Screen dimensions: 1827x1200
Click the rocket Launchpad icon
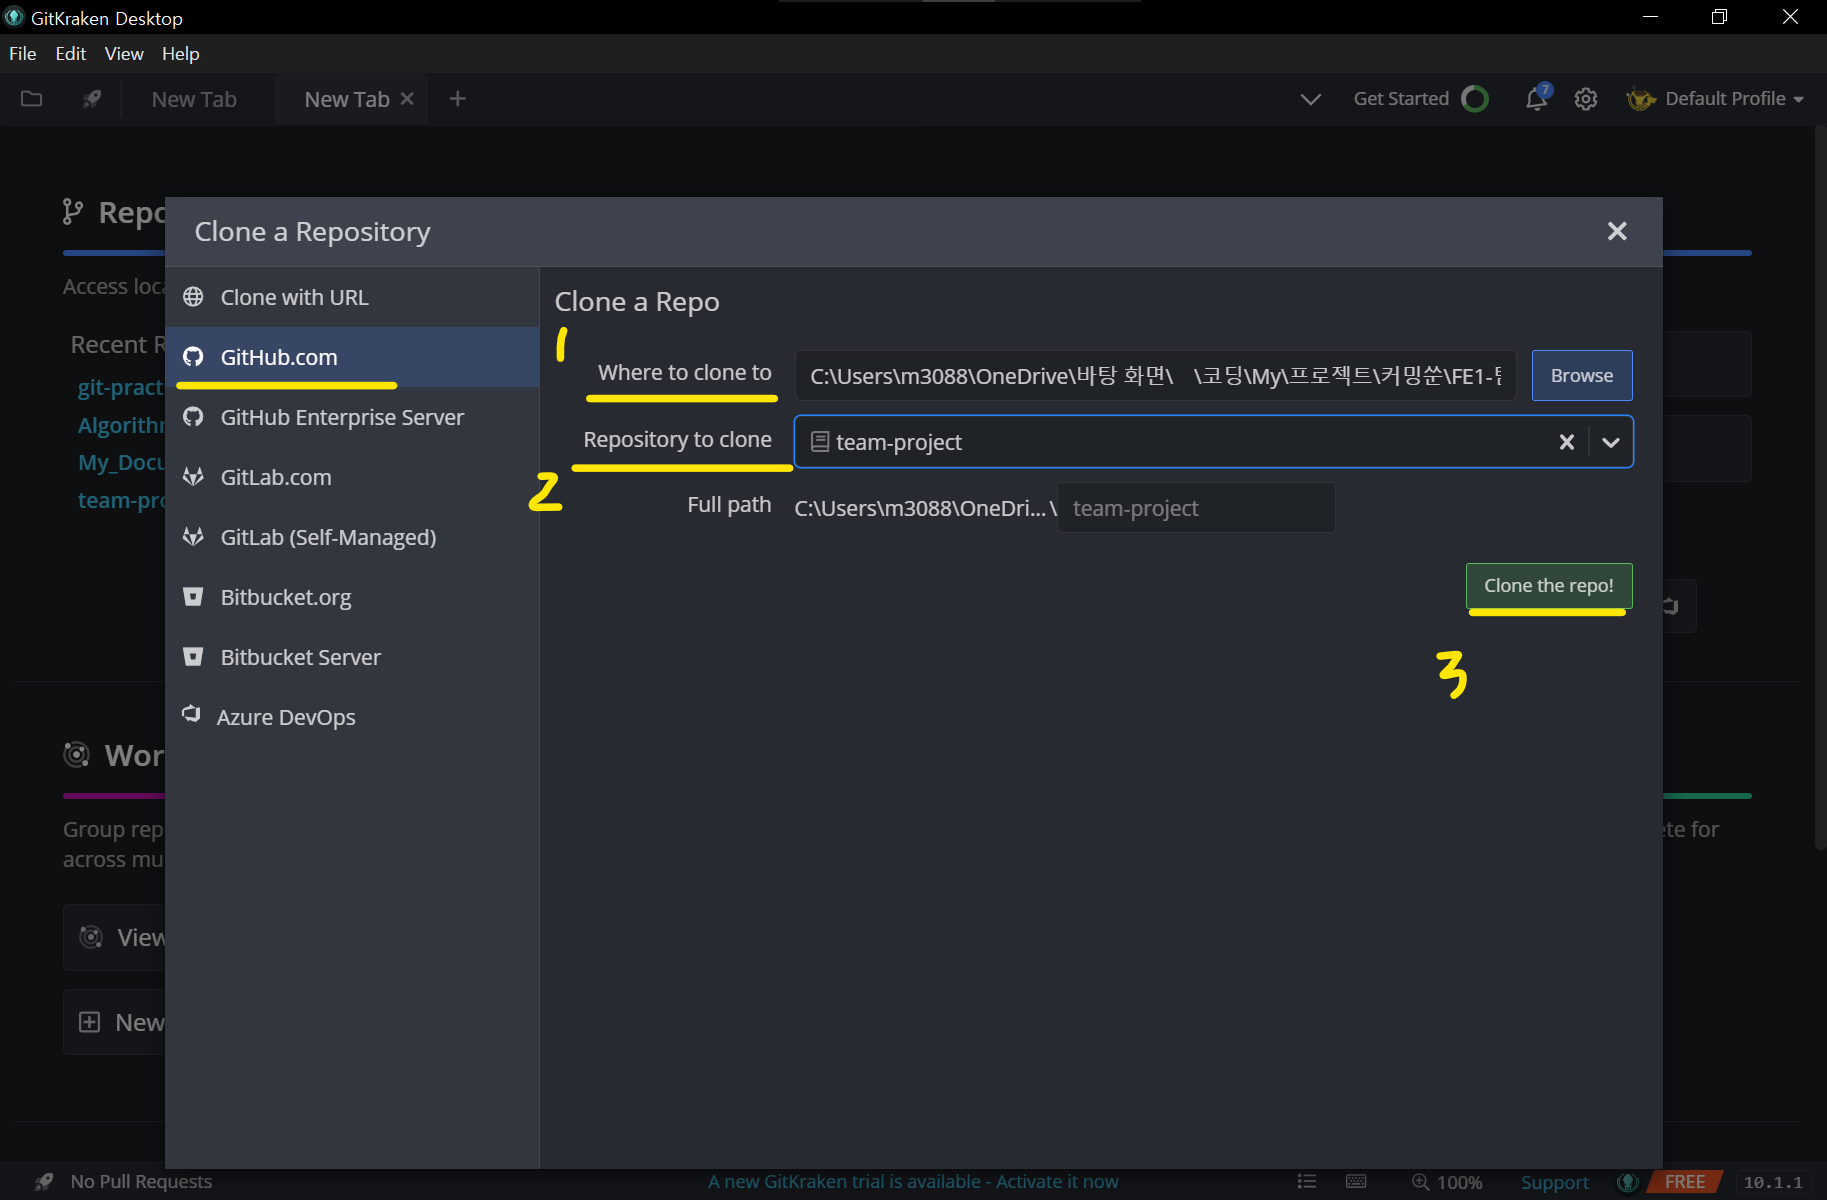(x=91, y=98)
